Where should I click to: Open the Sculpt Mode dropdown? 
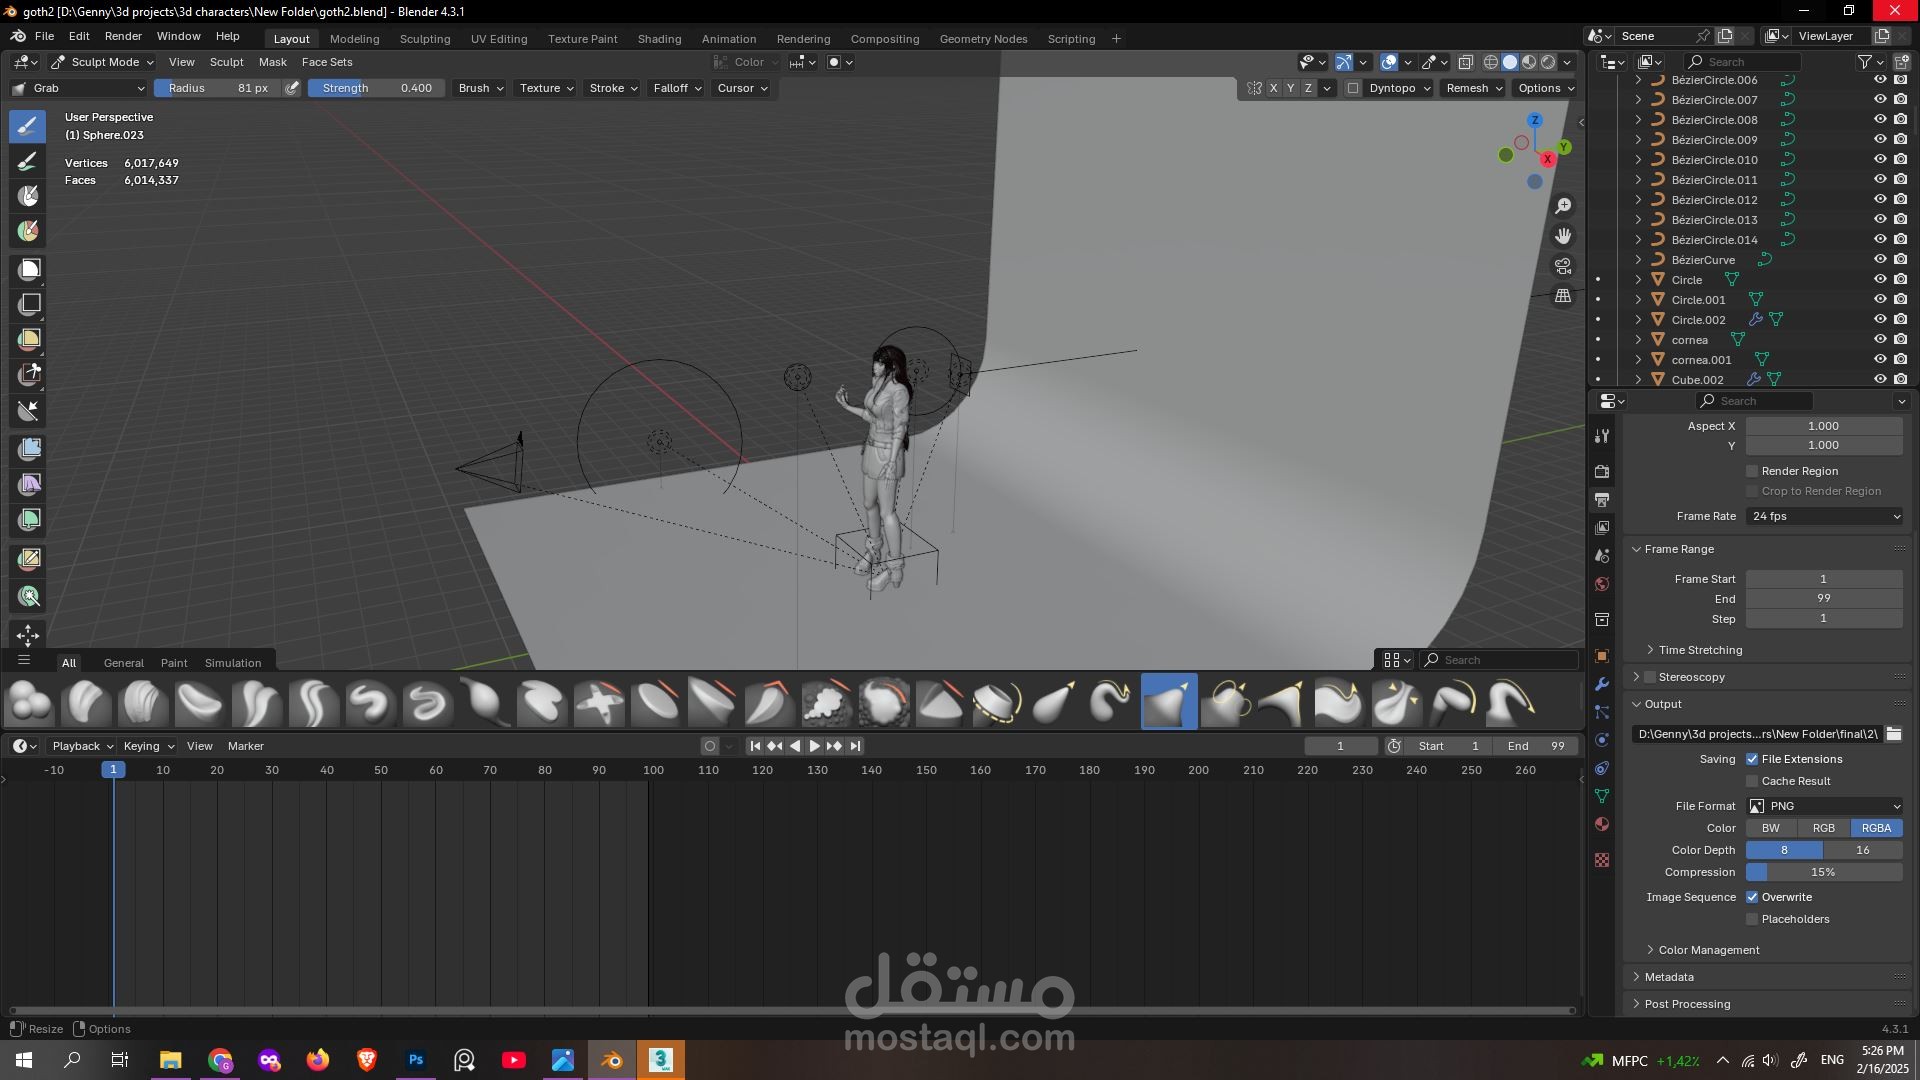click(x=102, y=62)
